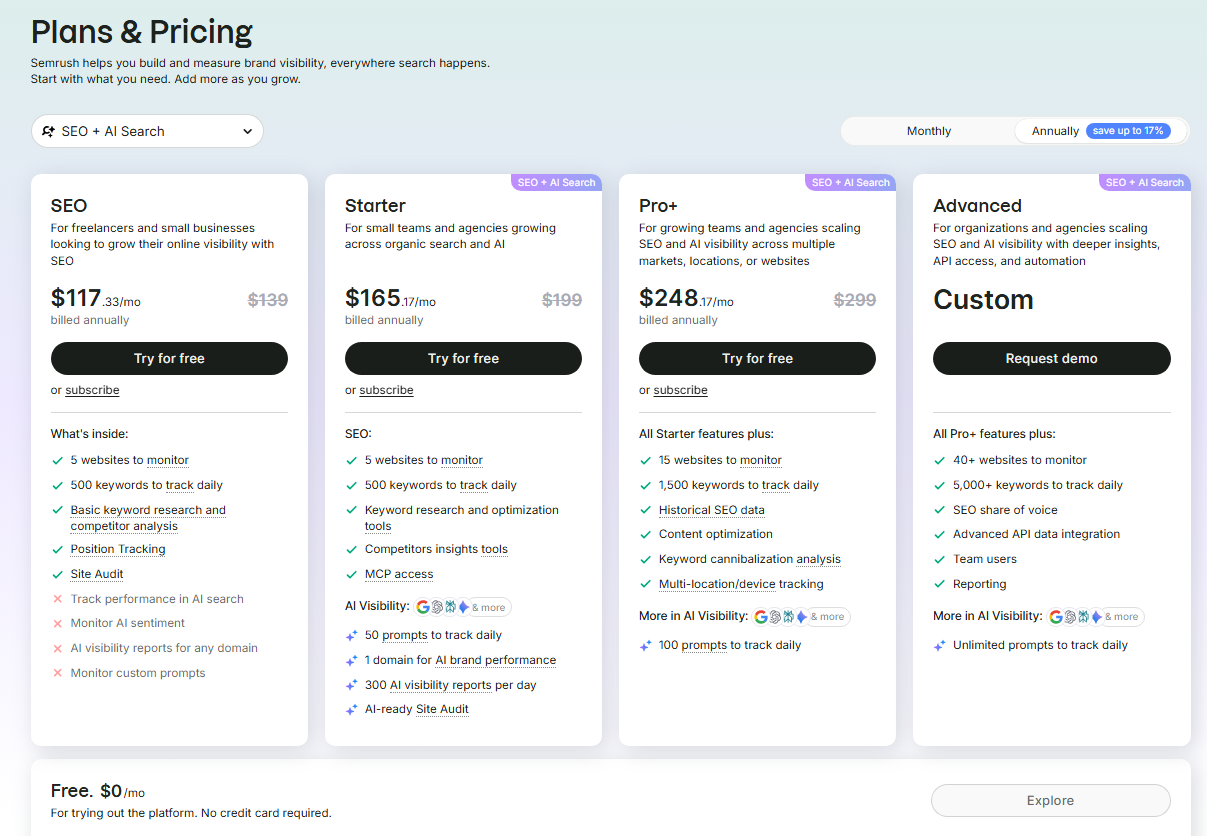Click SEO + AI Search badge on Starter card
This screenshot has height=836, width=1207.
click(x=556, y=183)
